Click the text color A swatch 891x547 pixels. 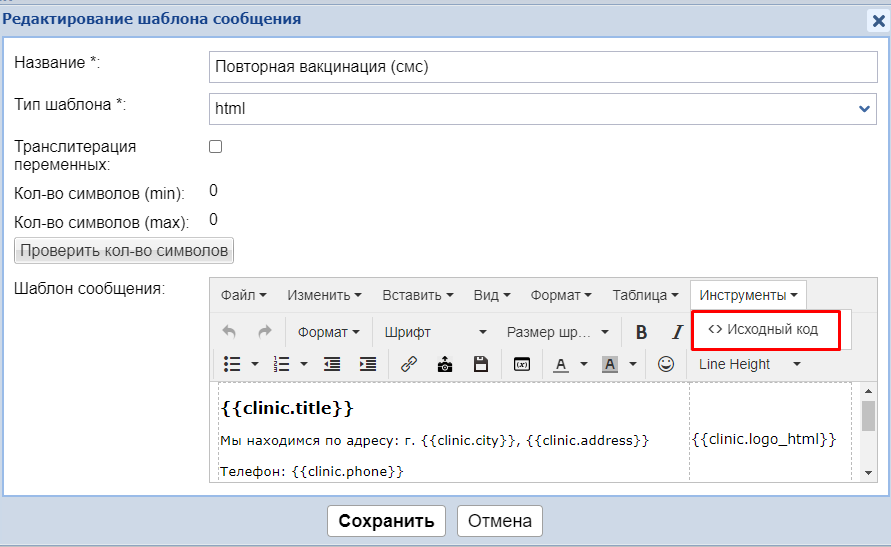pyautogui.click(x=560, y=364)
